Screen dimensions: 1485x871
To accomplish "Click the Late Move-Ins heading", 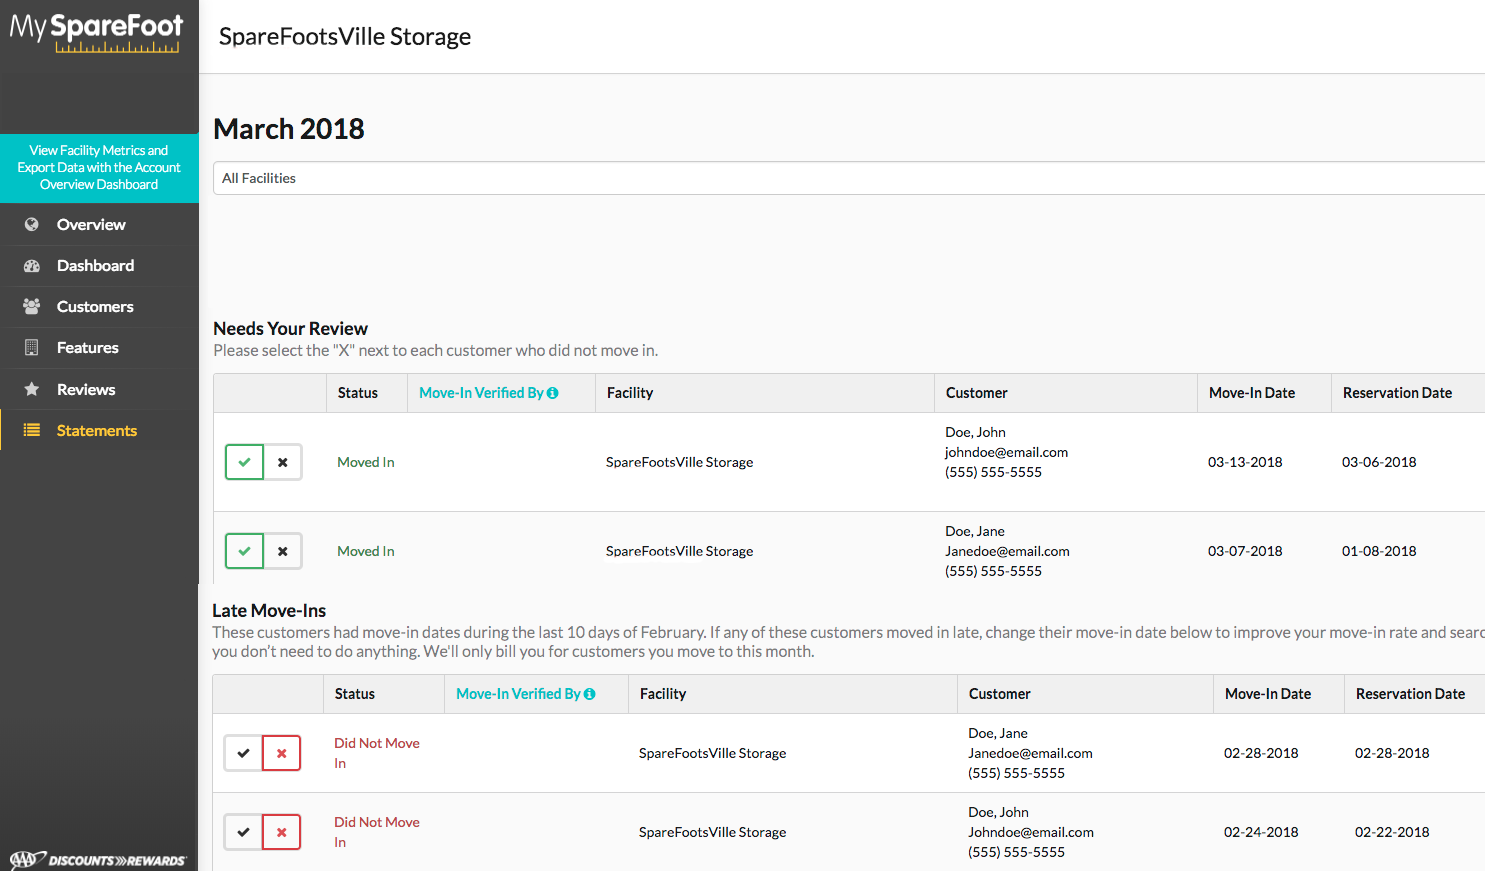I will 269,611.
